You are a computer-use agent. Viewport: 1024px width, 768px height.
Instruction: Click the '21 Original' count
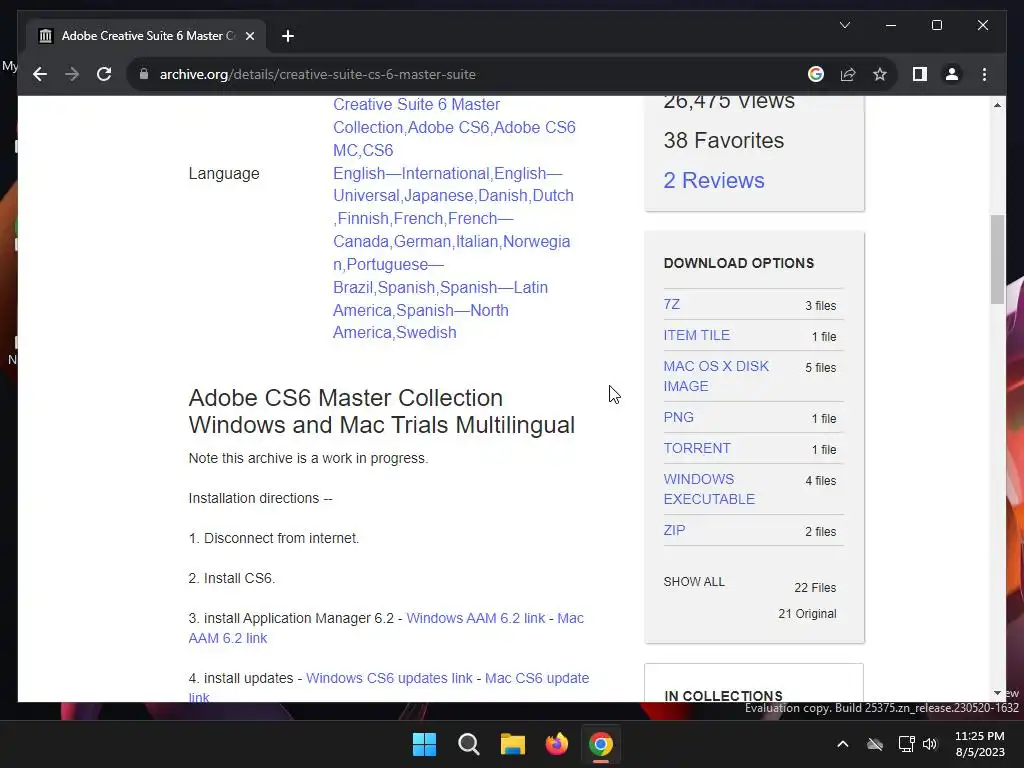pos(807,614)
